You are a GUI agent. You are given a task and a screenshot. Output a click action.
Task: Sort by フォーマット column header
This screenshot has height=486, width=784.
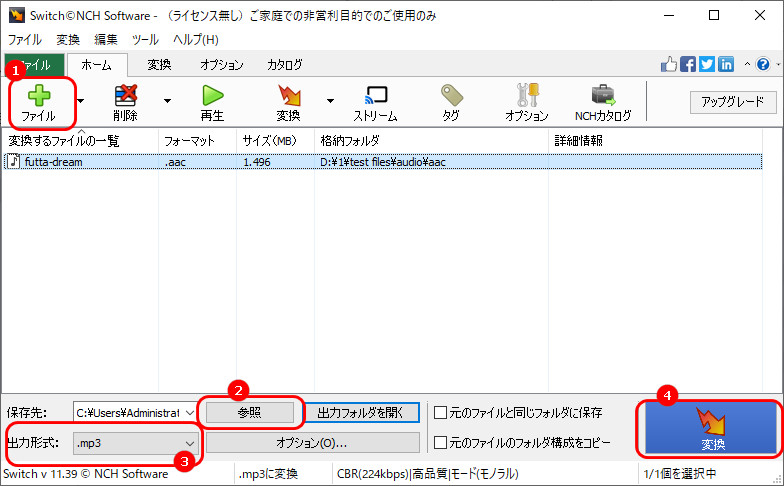click(197, 141)
